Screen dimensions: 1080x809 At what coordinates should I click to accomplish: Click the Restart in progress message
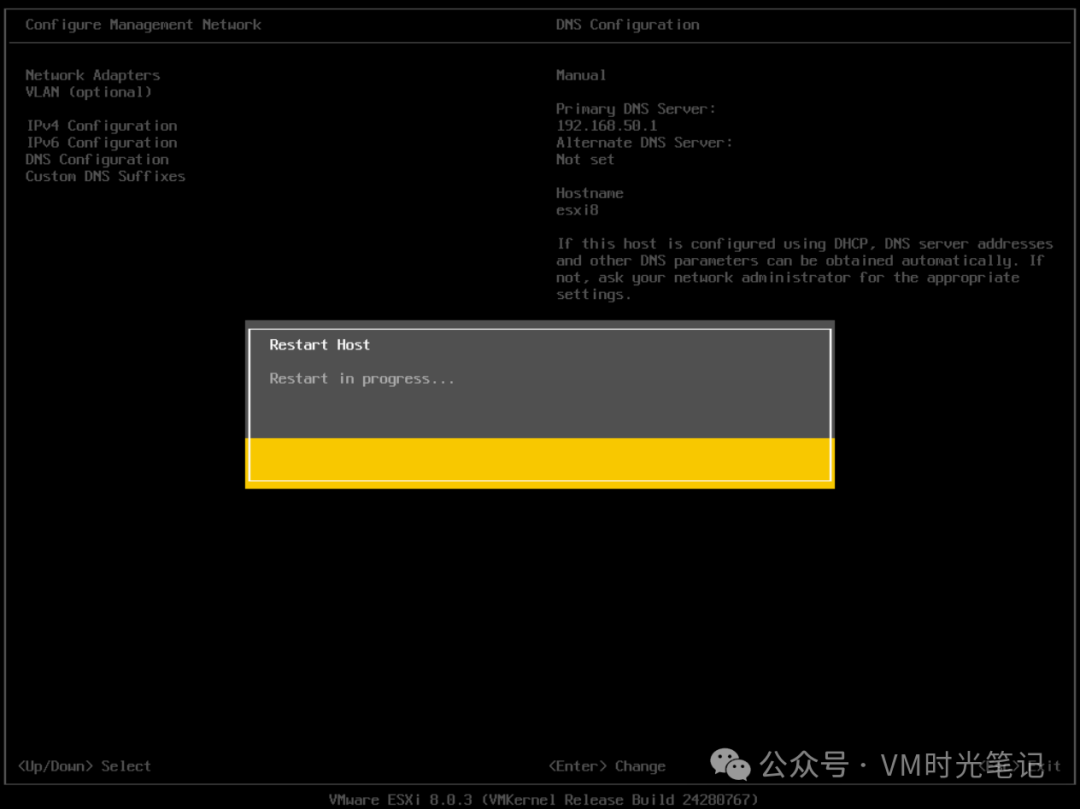[x=362, y=379]
